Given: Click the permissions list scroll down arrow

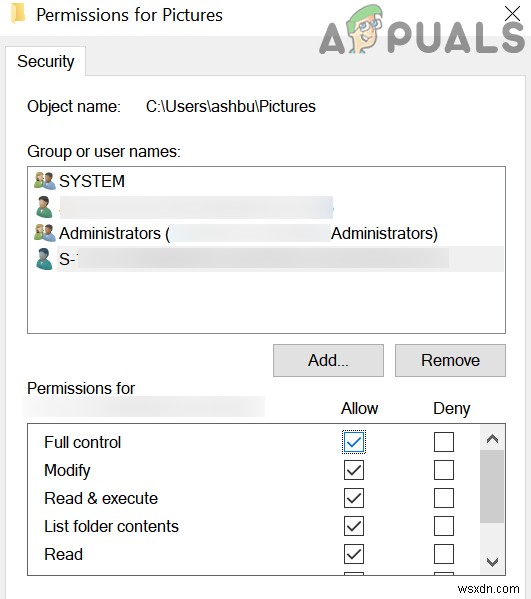Looking at the screenshot, I should 492,562.
